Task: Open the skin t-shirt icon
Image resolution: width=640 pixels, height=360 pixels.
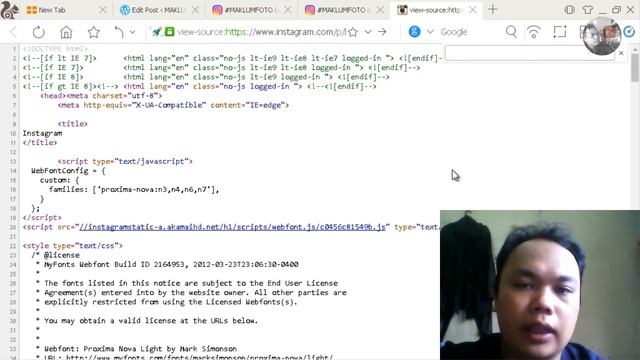Action: pyautogui.click(x=588, y=9)
